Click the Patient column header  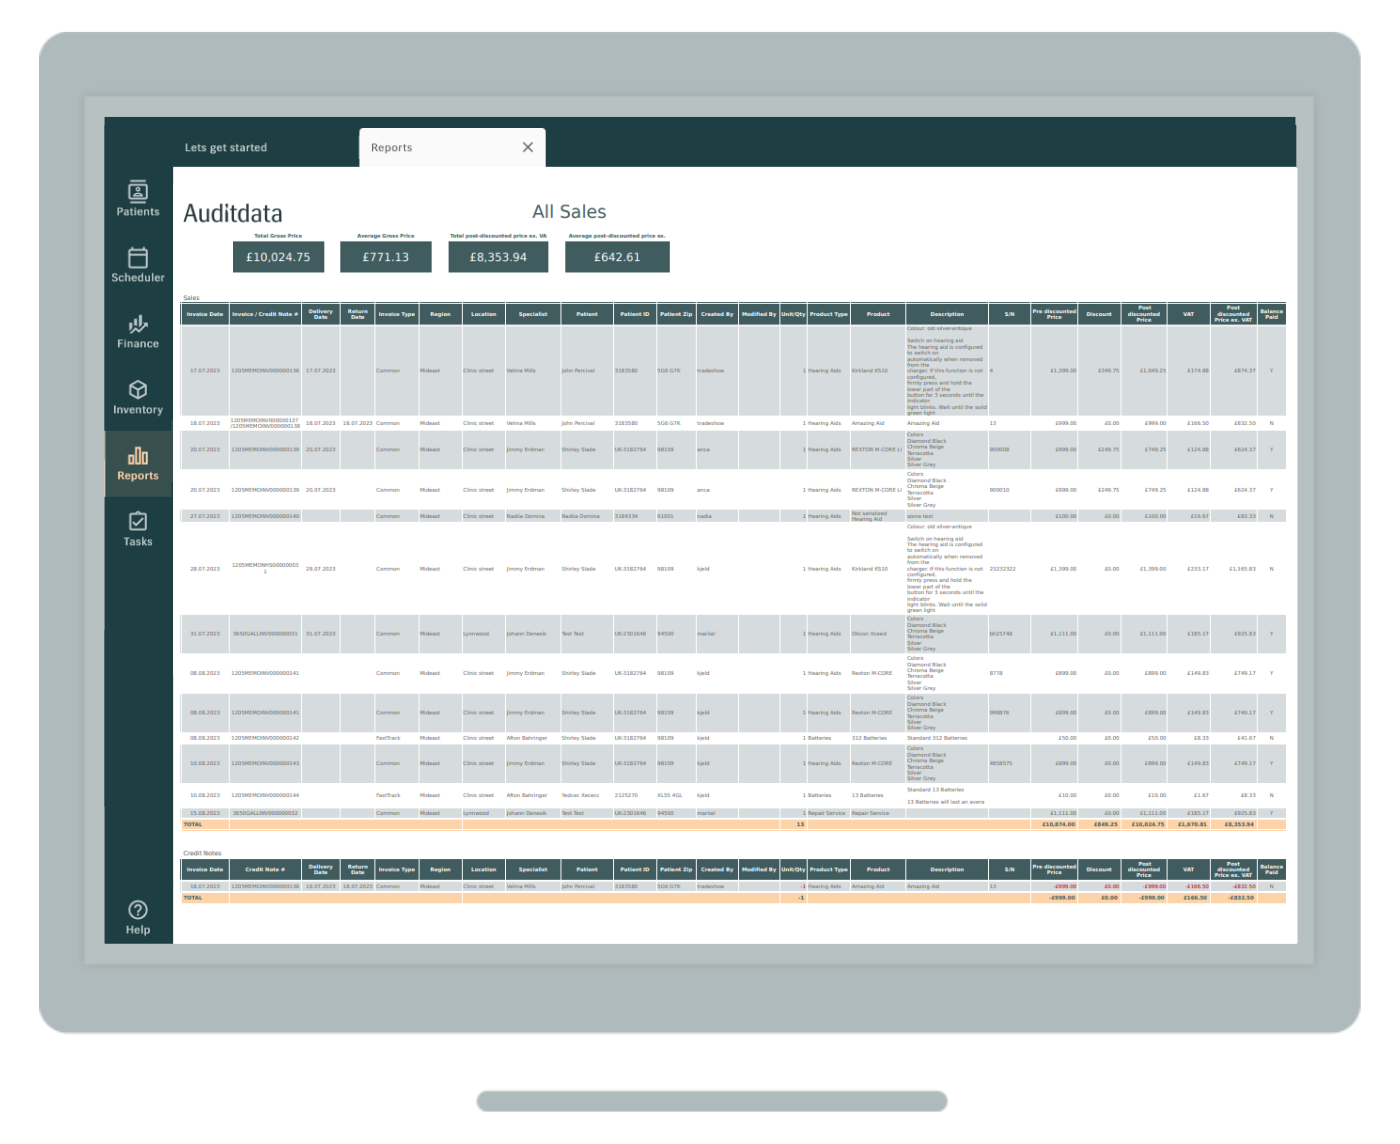pos(586,313)
